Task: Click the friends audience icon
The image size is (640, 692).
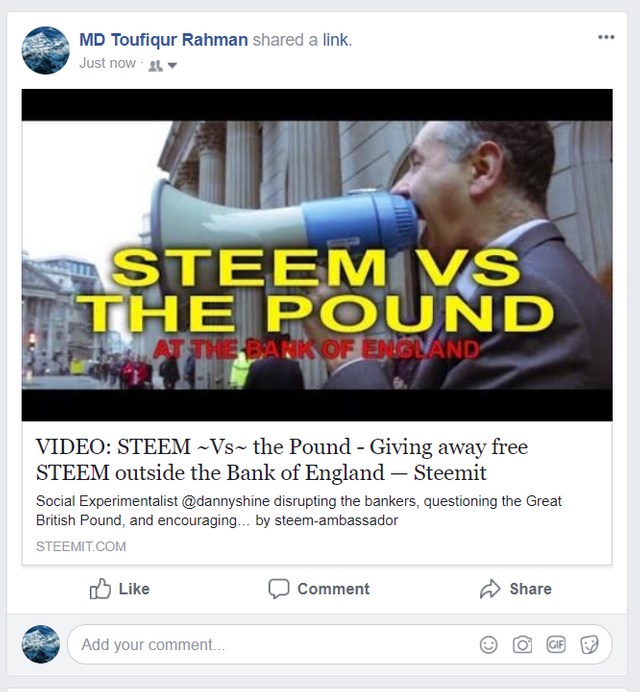Action: (155, 66)
